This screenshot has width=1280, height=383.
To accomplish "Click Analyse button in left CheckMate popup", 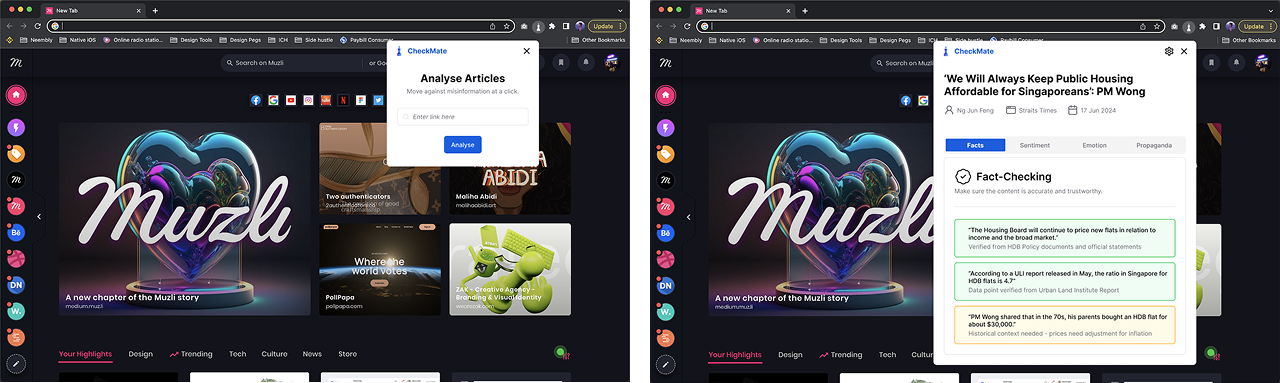I will point(463,145).
